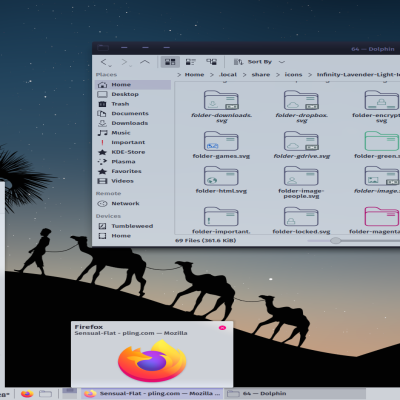This screenshot has height=400, width=400.
Task: Open the Tumbleweed device
Action: [x=133, y=226]
